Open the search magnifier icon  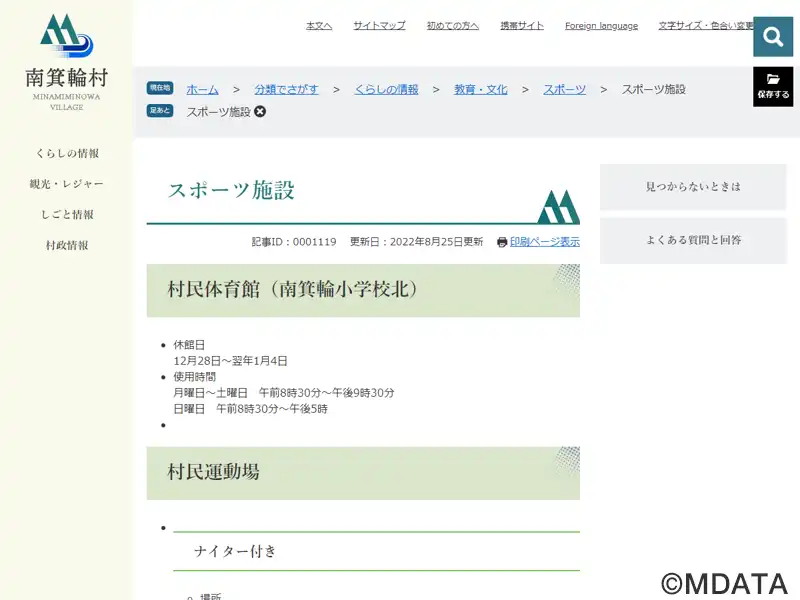(x=773, y=36)
